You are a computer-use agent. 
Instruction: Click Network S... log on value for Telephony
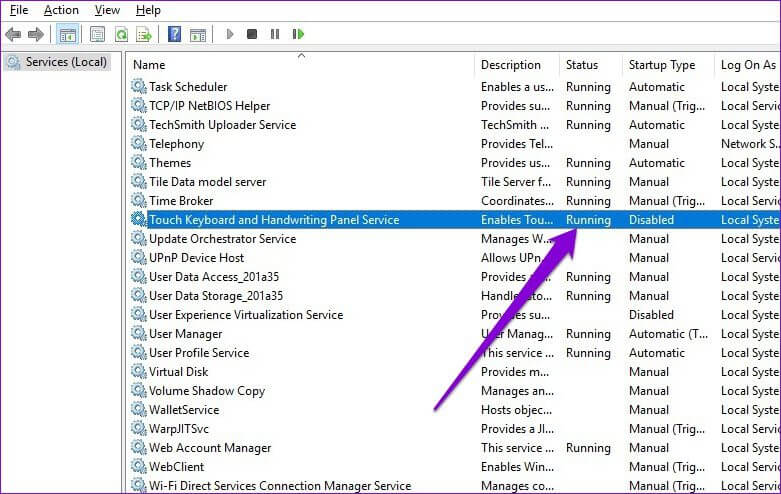(x=750, y=144)
